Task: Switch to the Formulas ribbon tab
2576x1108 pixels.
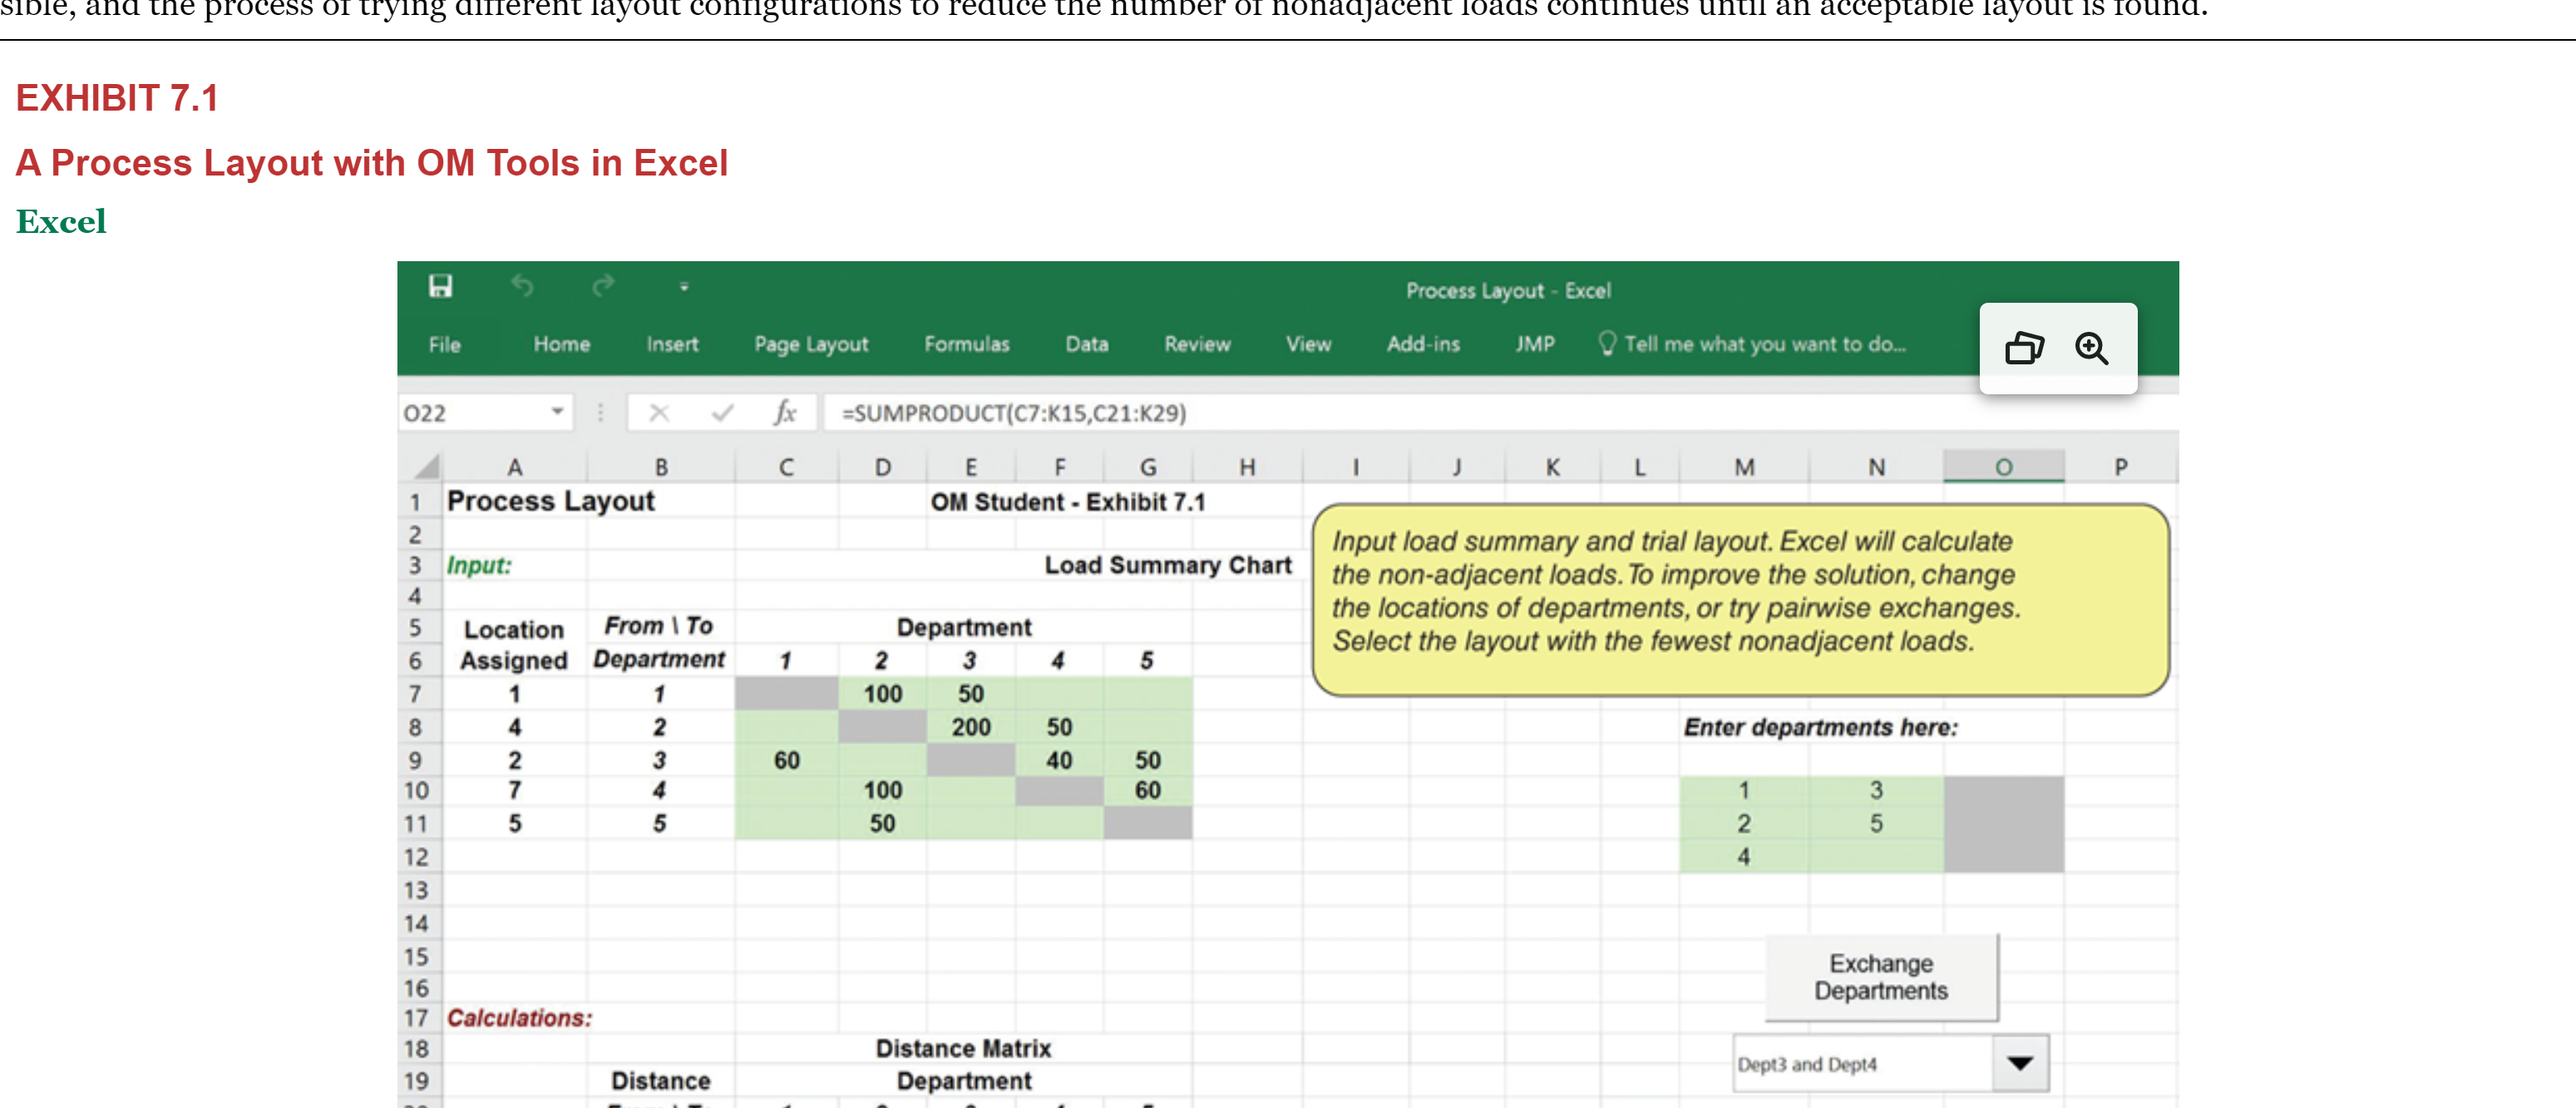Action: click(x=966, y=344)
